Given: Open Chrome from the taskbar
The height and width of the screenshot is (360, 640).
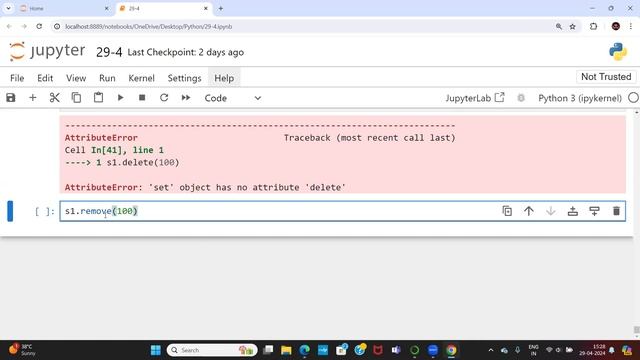Looking at the screenshot, I should click(451, 350).
